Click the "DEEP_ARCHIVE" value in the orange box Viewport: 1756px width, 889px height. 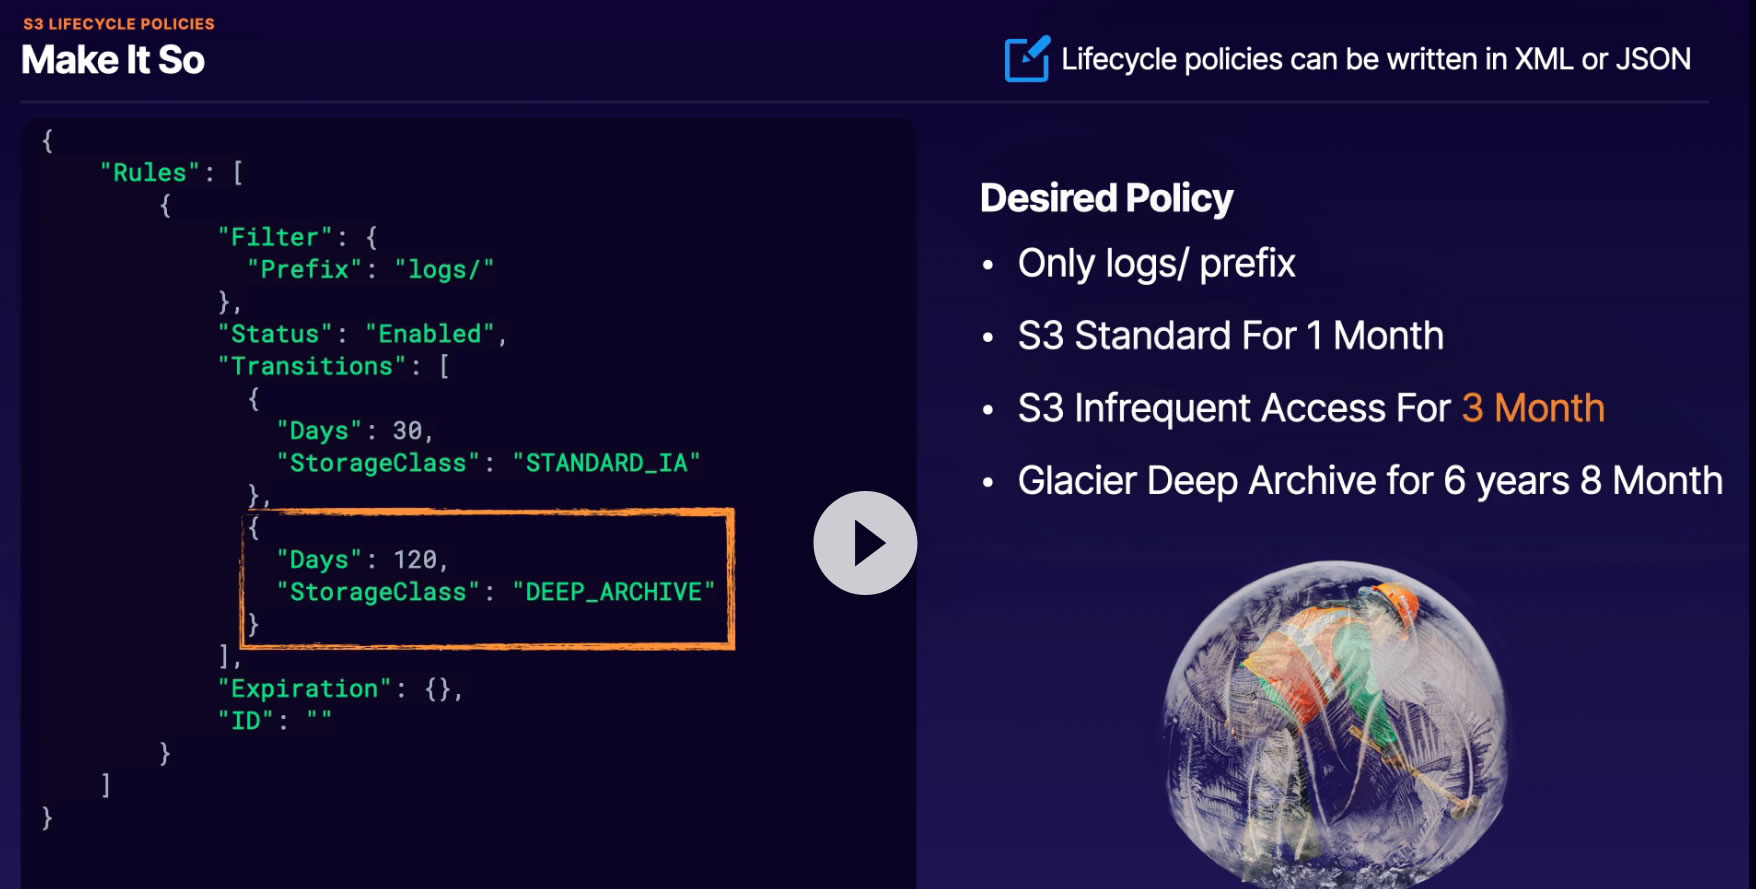tap(613, 592)
